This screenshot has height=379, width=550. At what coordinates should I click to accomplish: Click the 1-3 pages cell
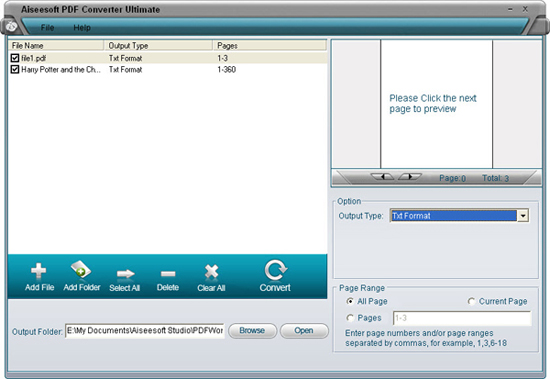(222, 58)
